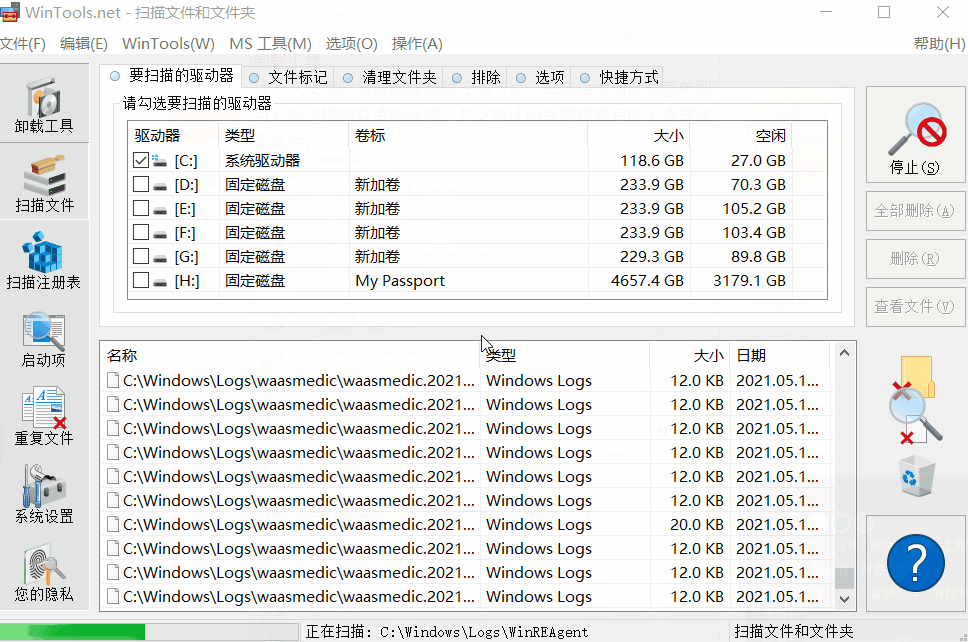The width and height of the screenshot is (968, 642).
Task: Click the WinTools.net title bar app icon
Action: click(x=10, y=12)
